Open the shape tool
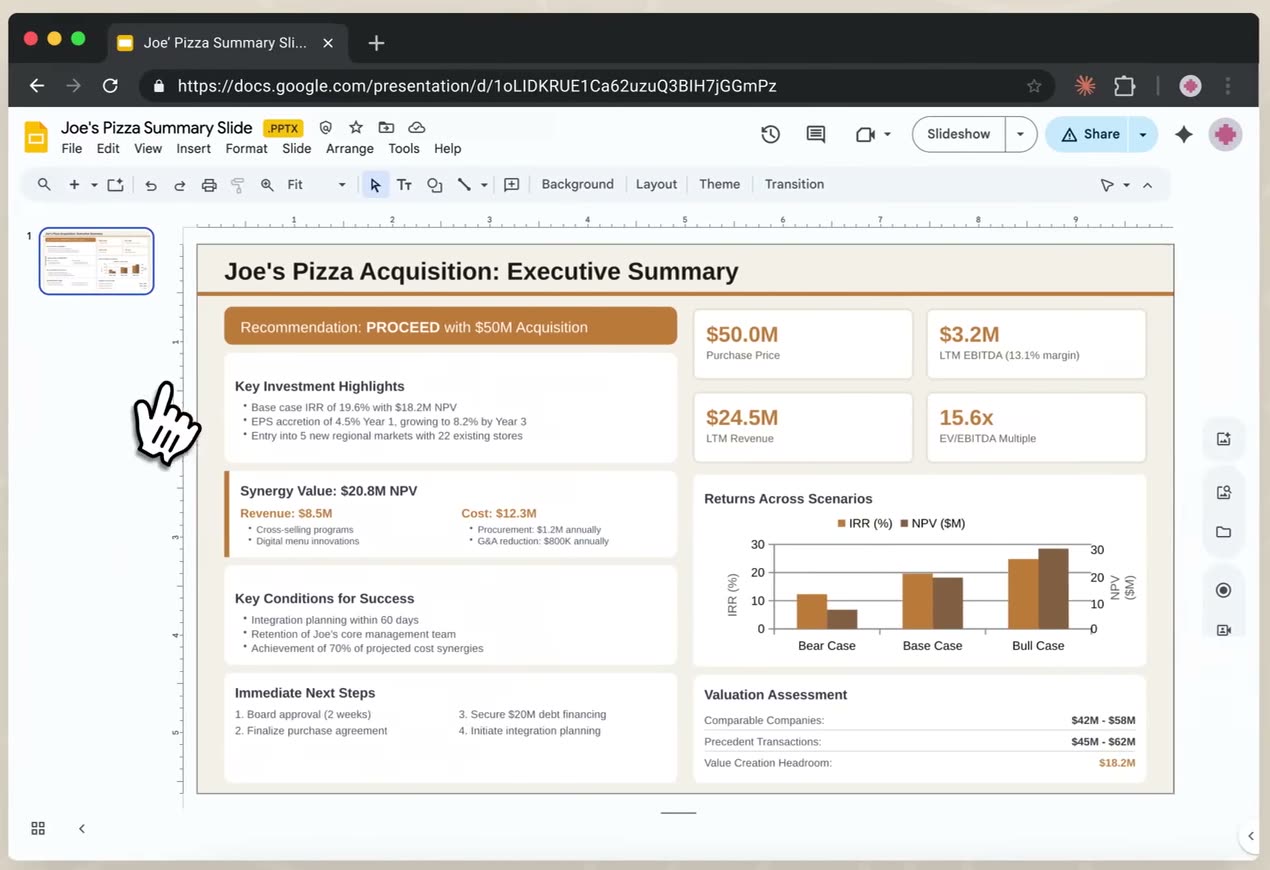Screen dimensions: 1270x870 pyautogui.click(x=434, y=184)
